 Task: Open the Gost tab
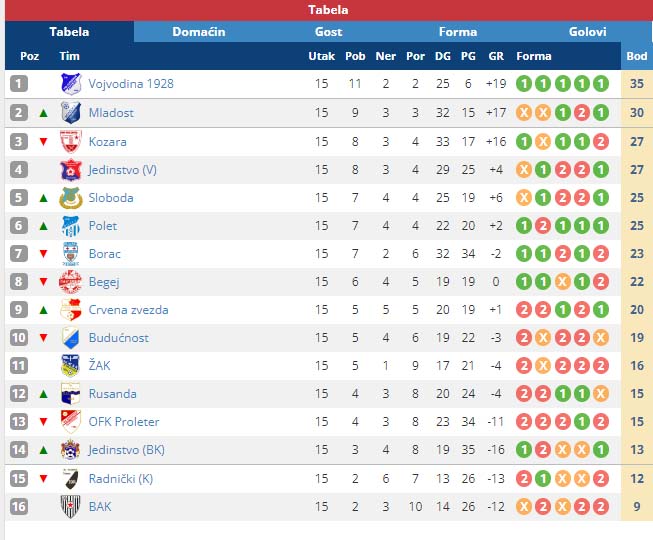pyautogui.click(x=328, y=32)
